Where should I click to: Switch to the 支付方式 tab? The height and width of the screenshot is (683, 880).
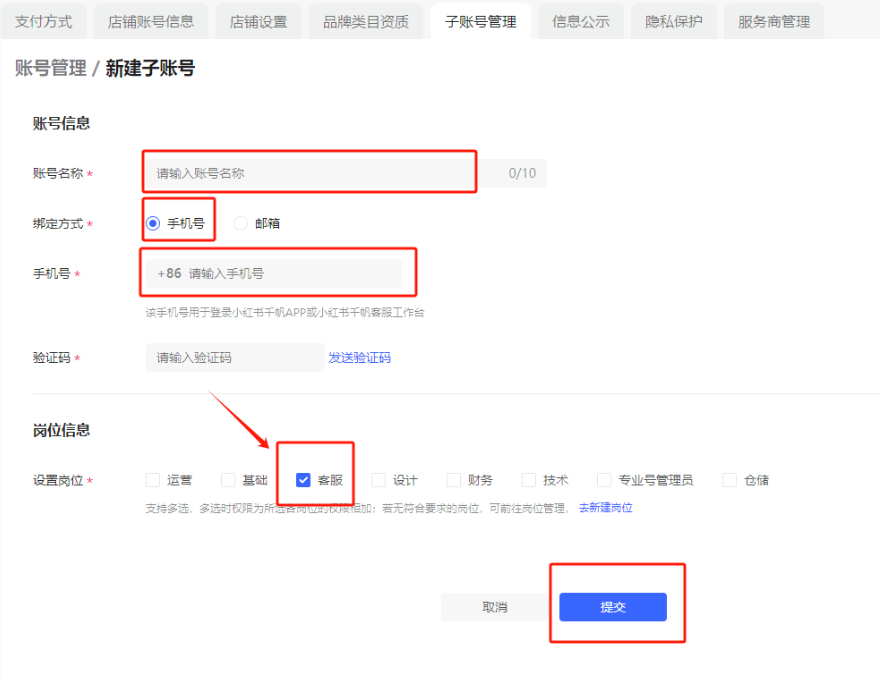(x=44, y=21)
